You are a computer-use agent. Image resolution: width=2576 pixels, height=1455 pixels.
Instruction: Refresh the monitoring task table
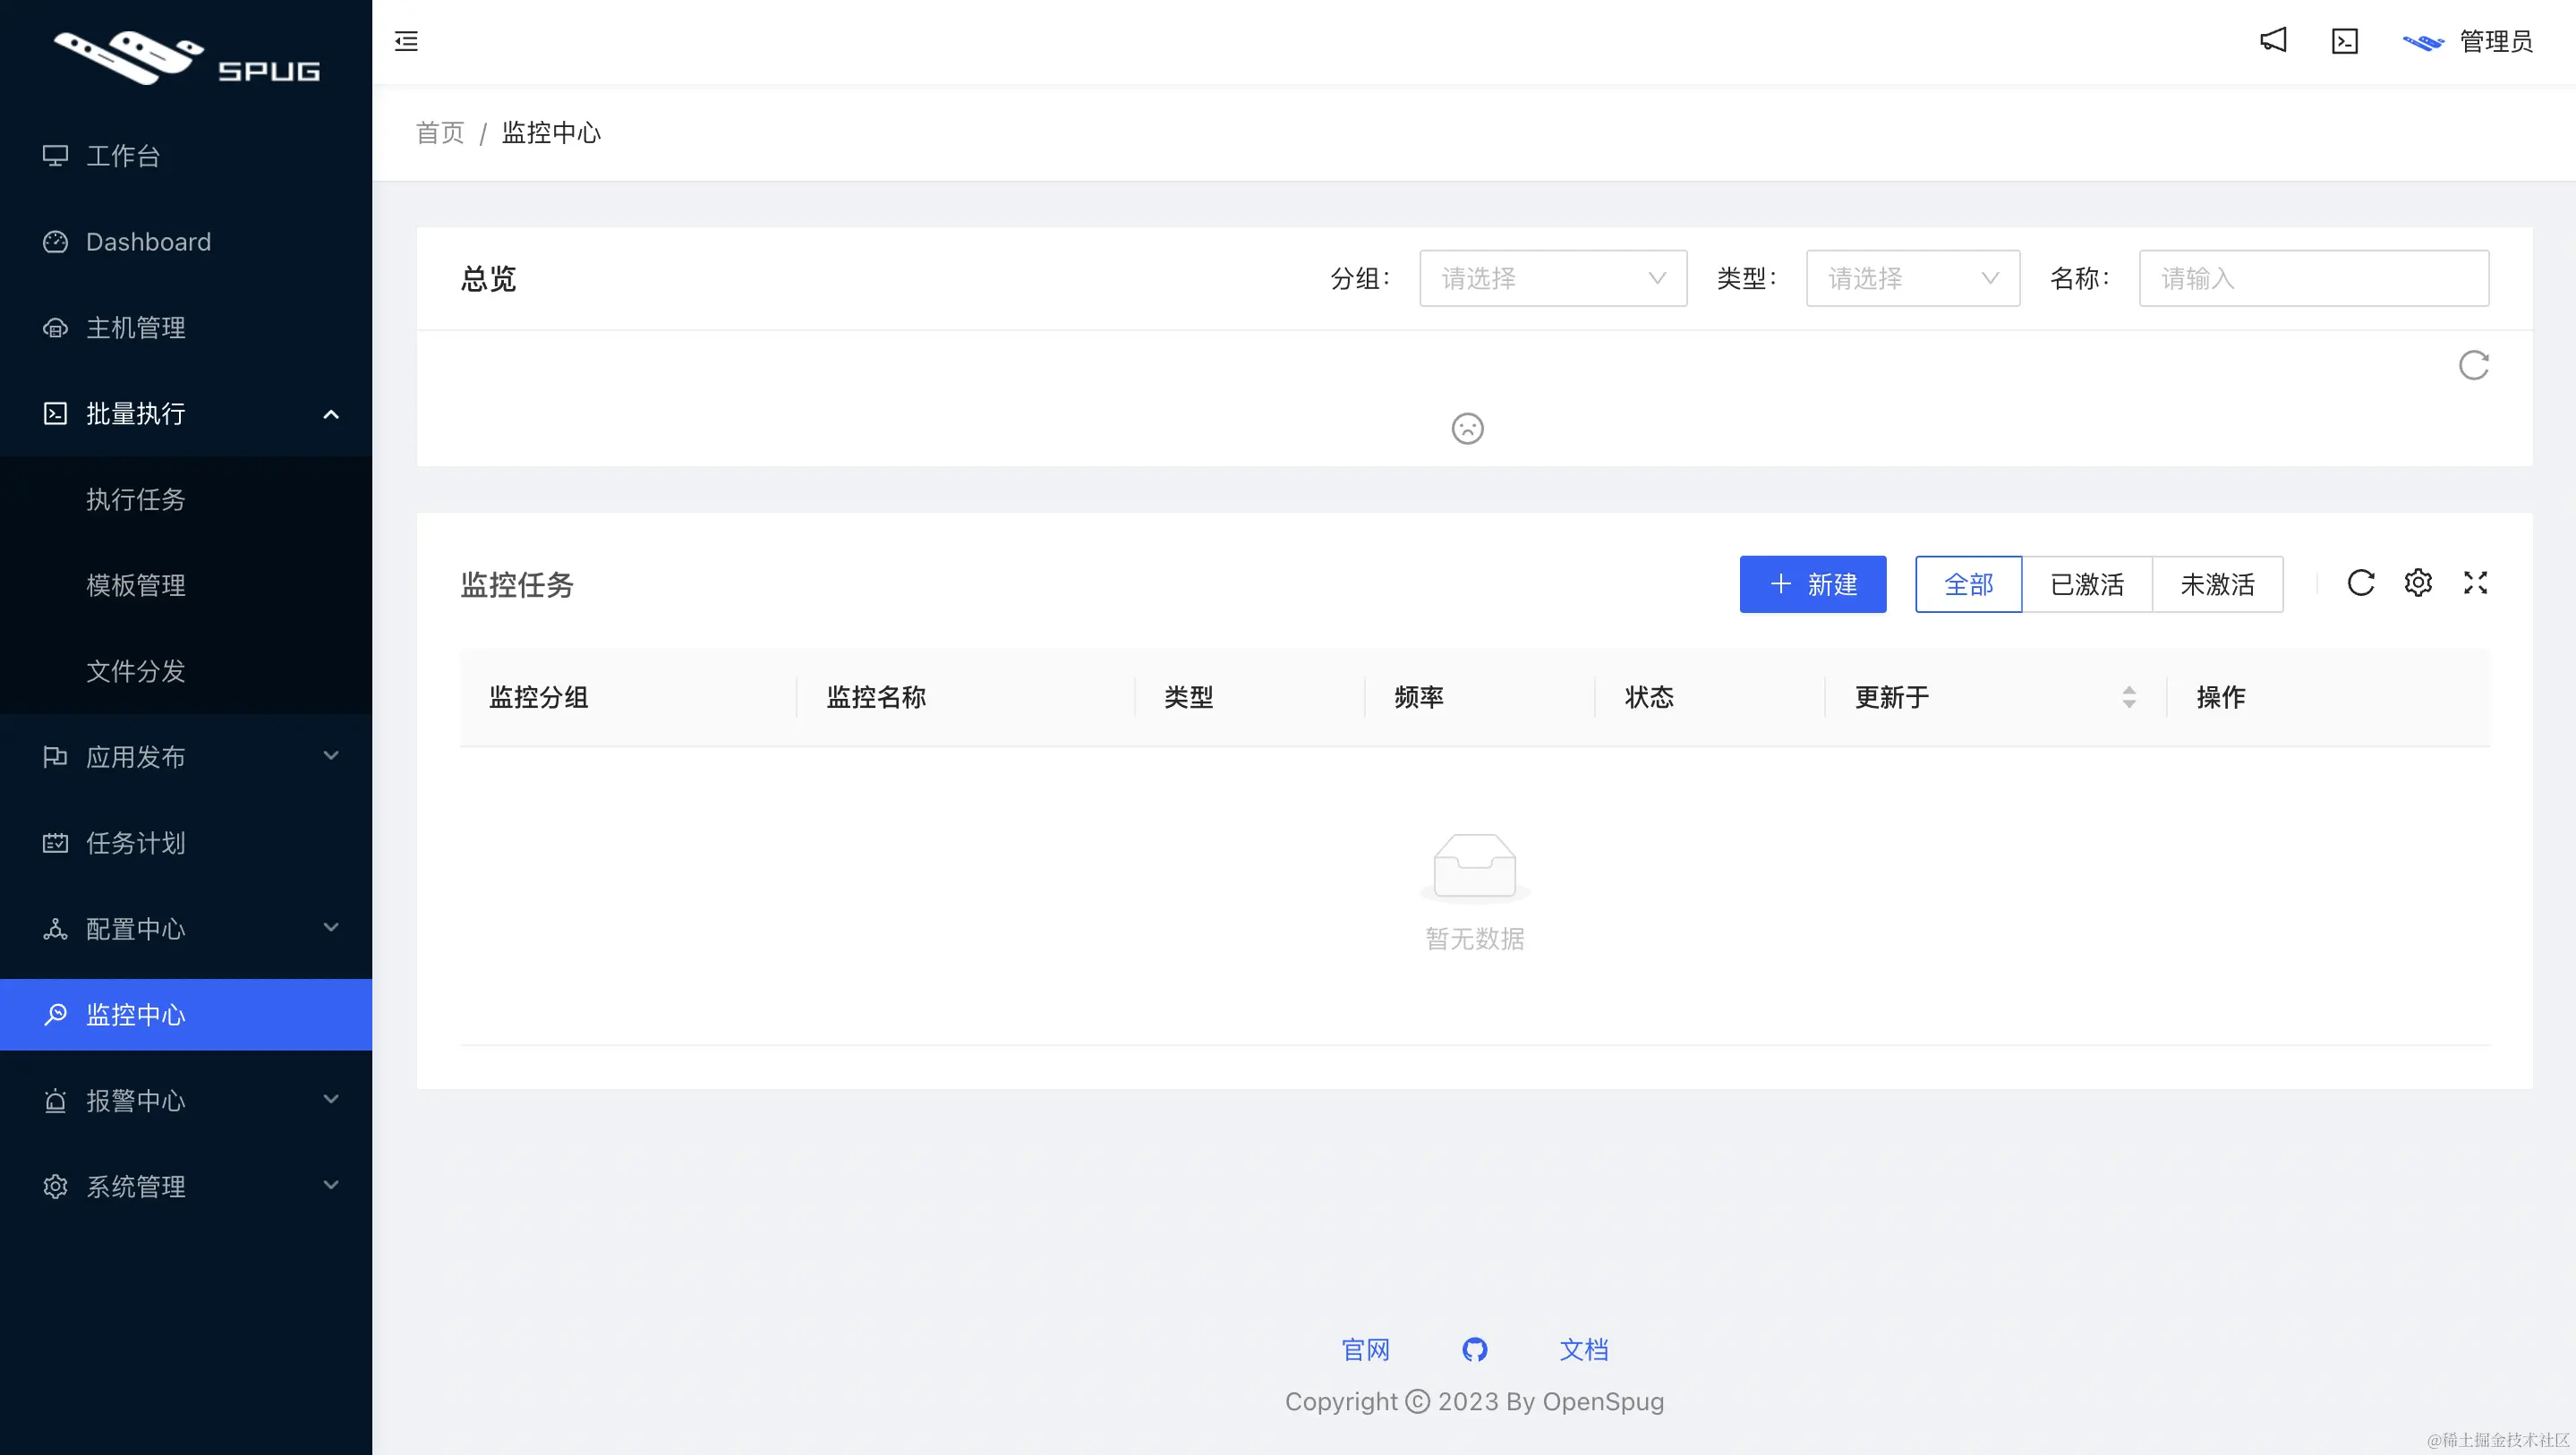coord(2360,583)
